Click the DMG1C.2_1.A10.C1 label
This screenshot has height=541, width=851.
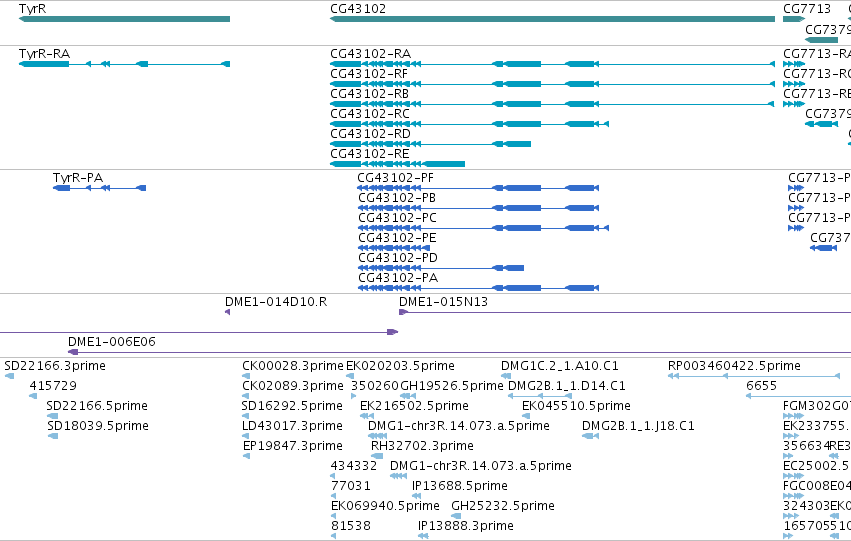[x=560, y=366]
